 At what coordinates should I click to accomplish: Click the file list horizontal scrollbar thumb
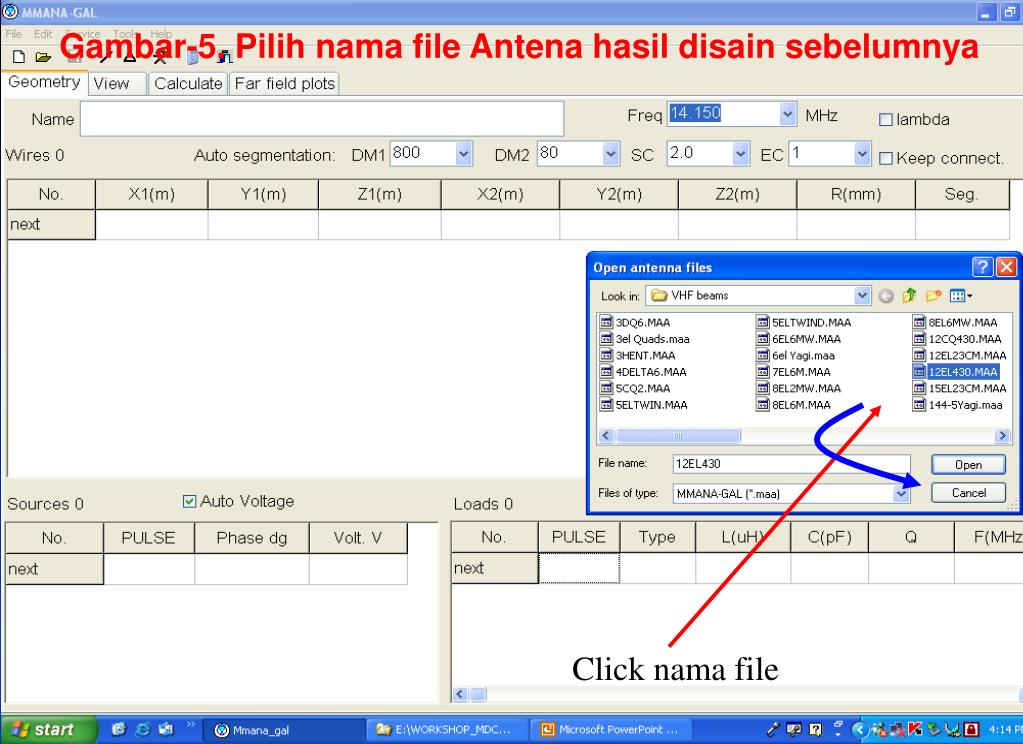coord(678,435)
